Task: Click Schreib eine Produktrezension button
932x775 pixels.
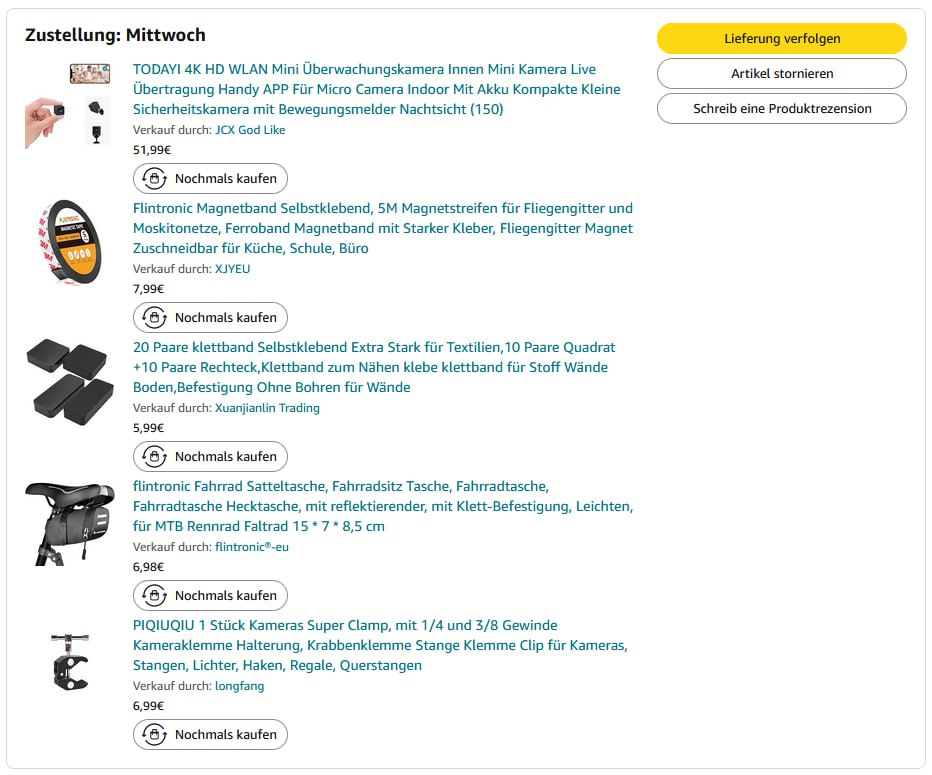Action: click(781, 108)
